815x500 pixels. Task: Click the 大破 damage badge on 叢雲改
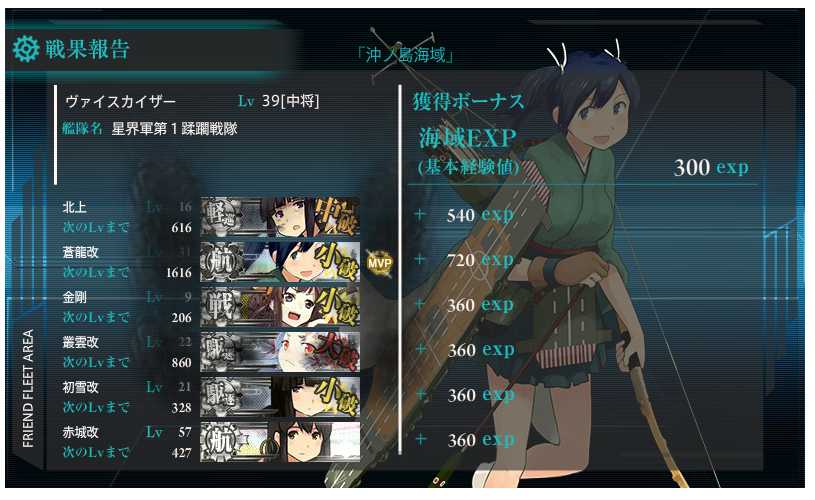click(x=338, y=352)
